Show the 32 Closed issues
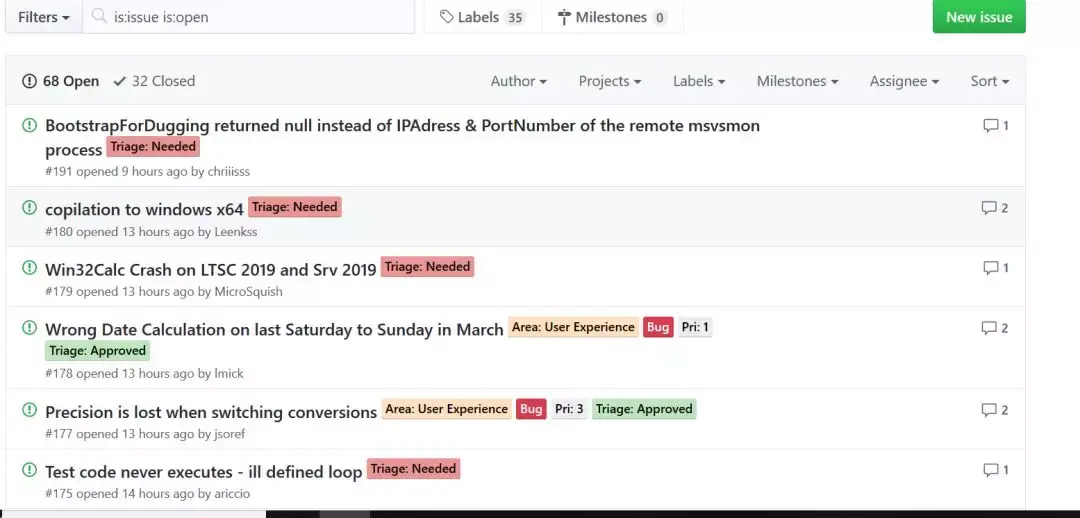 click(154, 81)
